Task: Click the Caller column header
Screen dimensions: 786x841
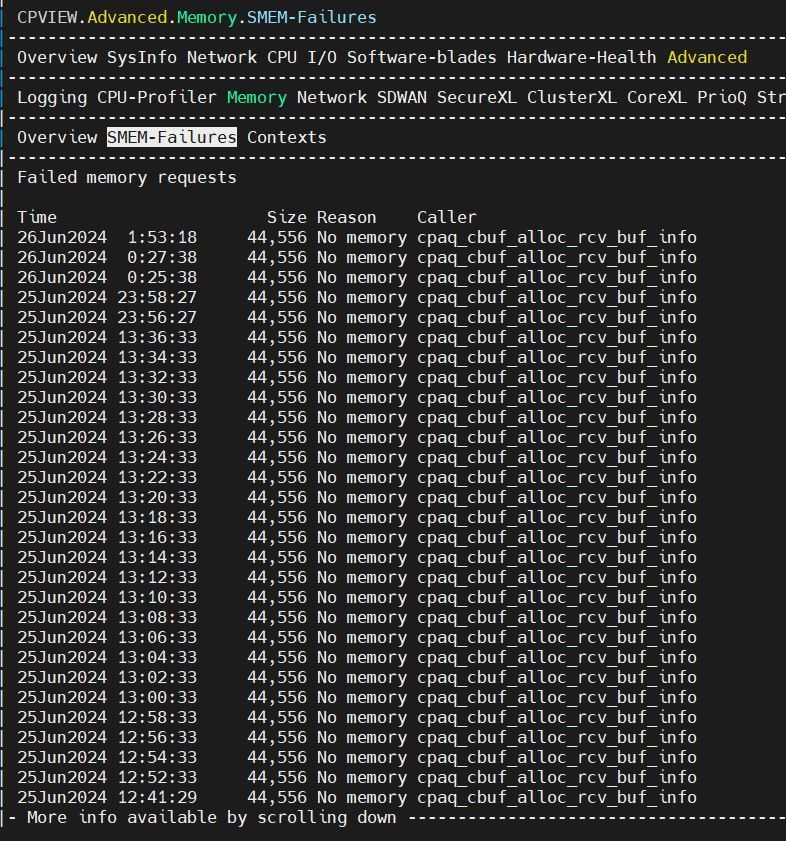Action: tap(446, 217)
